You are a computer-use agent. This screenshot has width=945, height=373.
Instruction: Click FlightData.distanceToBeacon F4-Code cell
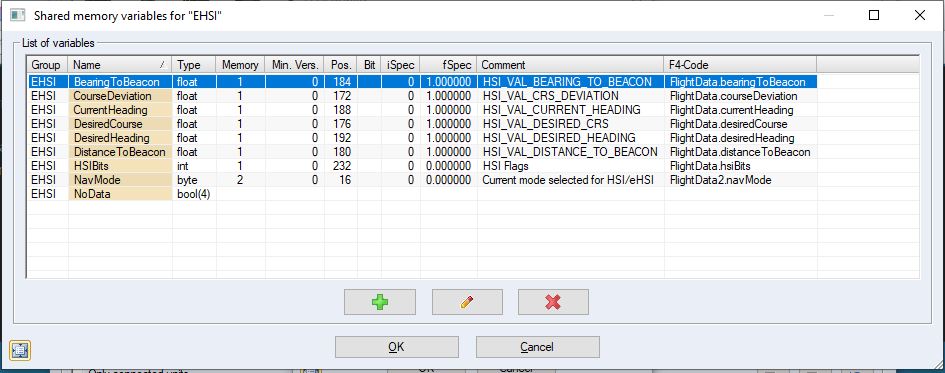[740, 152]
